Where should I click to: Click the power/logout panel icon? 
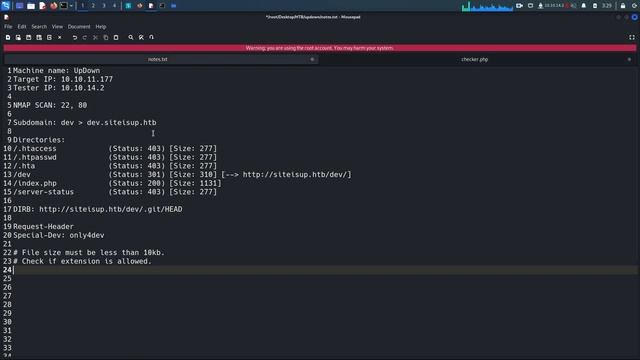[x=635, y=6]
